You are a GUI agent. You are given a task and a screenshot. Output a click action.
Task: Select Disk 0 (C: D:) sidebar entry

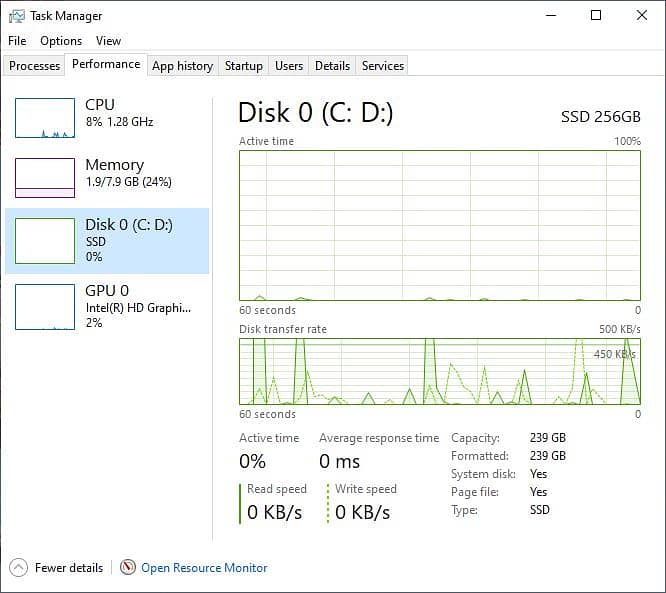(x=107, y=241)
